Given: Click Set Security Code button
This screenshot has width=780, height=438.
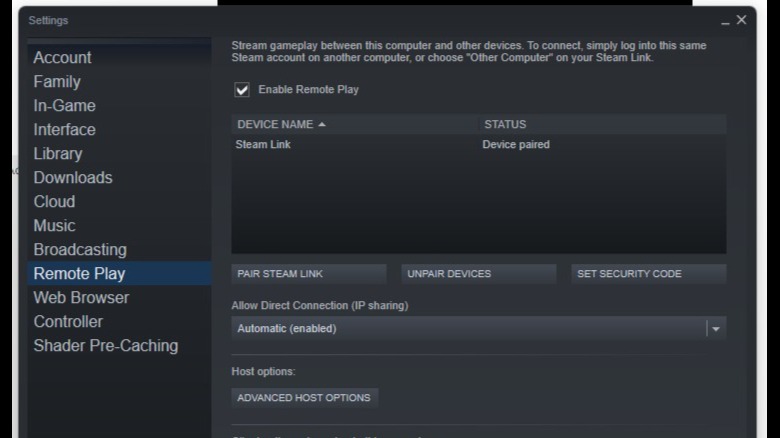Looking at the screenshot, I should tap(649, 274).
